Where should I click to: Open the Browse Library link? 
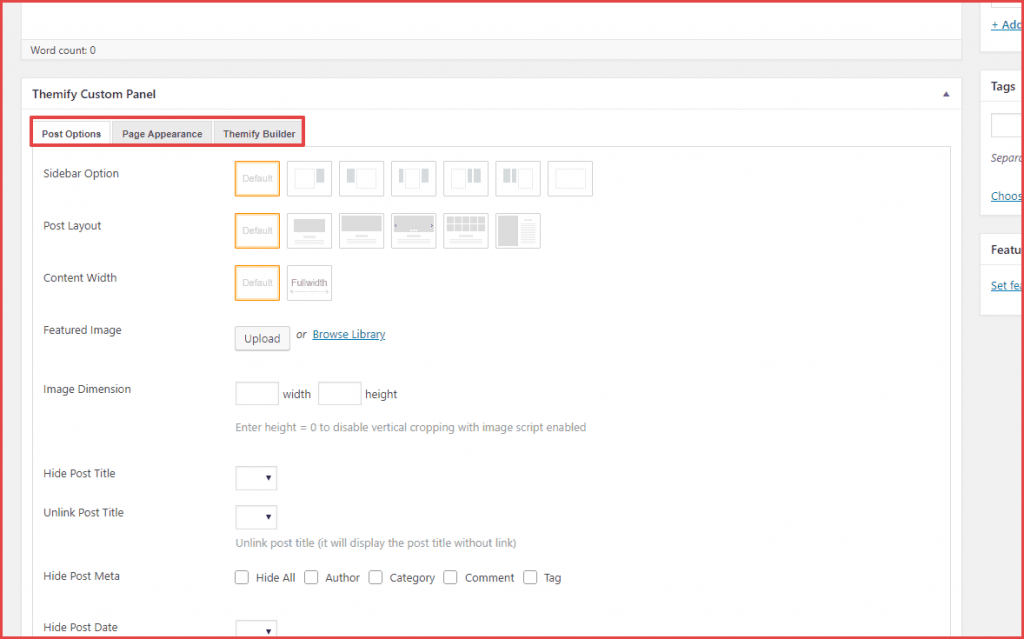point(349,335)
